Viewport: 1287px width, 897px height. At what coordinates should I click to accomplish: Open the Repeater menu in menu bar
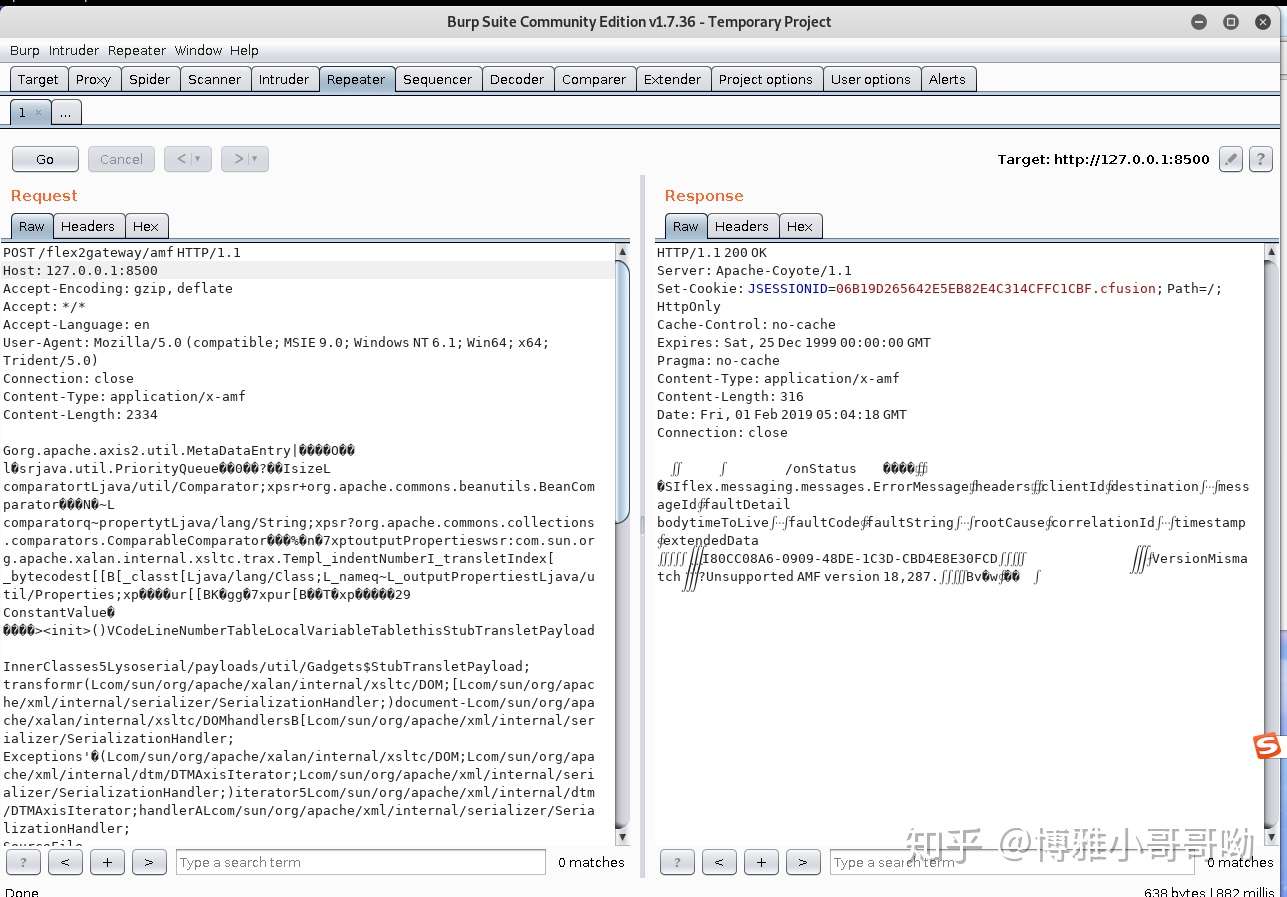137,50
